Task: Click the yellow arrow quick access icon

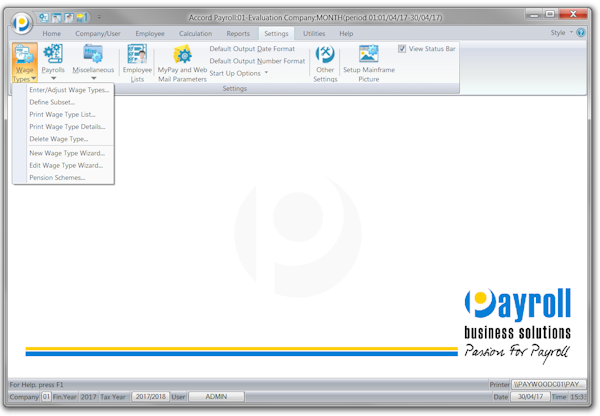Action: [x=82, y=17]
